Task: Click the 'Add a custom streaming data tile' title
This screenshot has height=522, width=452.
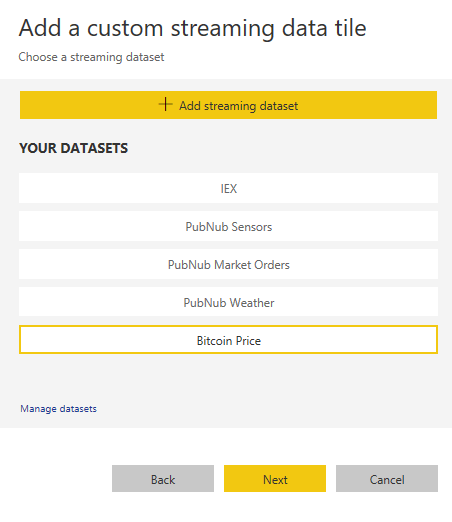Action: 193,28
